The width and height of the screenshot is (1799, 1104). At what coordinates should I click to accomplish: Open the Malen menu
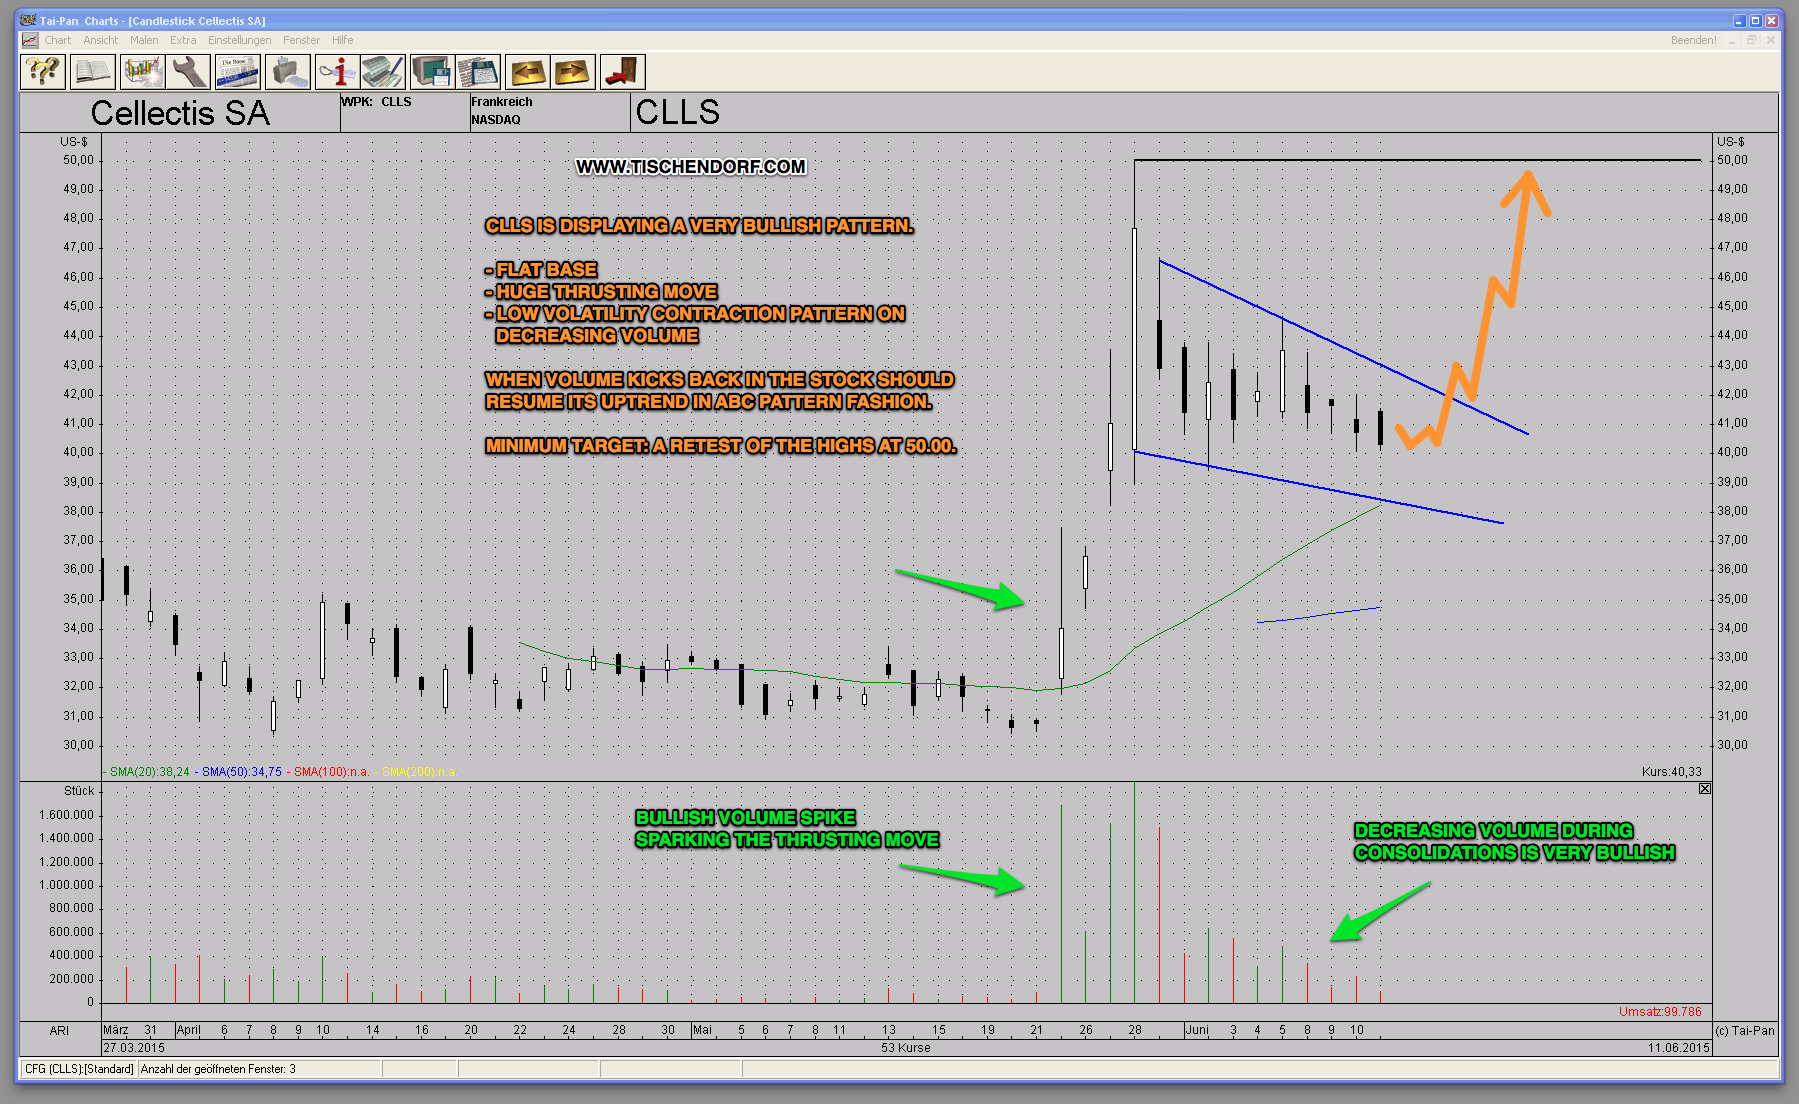click(144, 40)
